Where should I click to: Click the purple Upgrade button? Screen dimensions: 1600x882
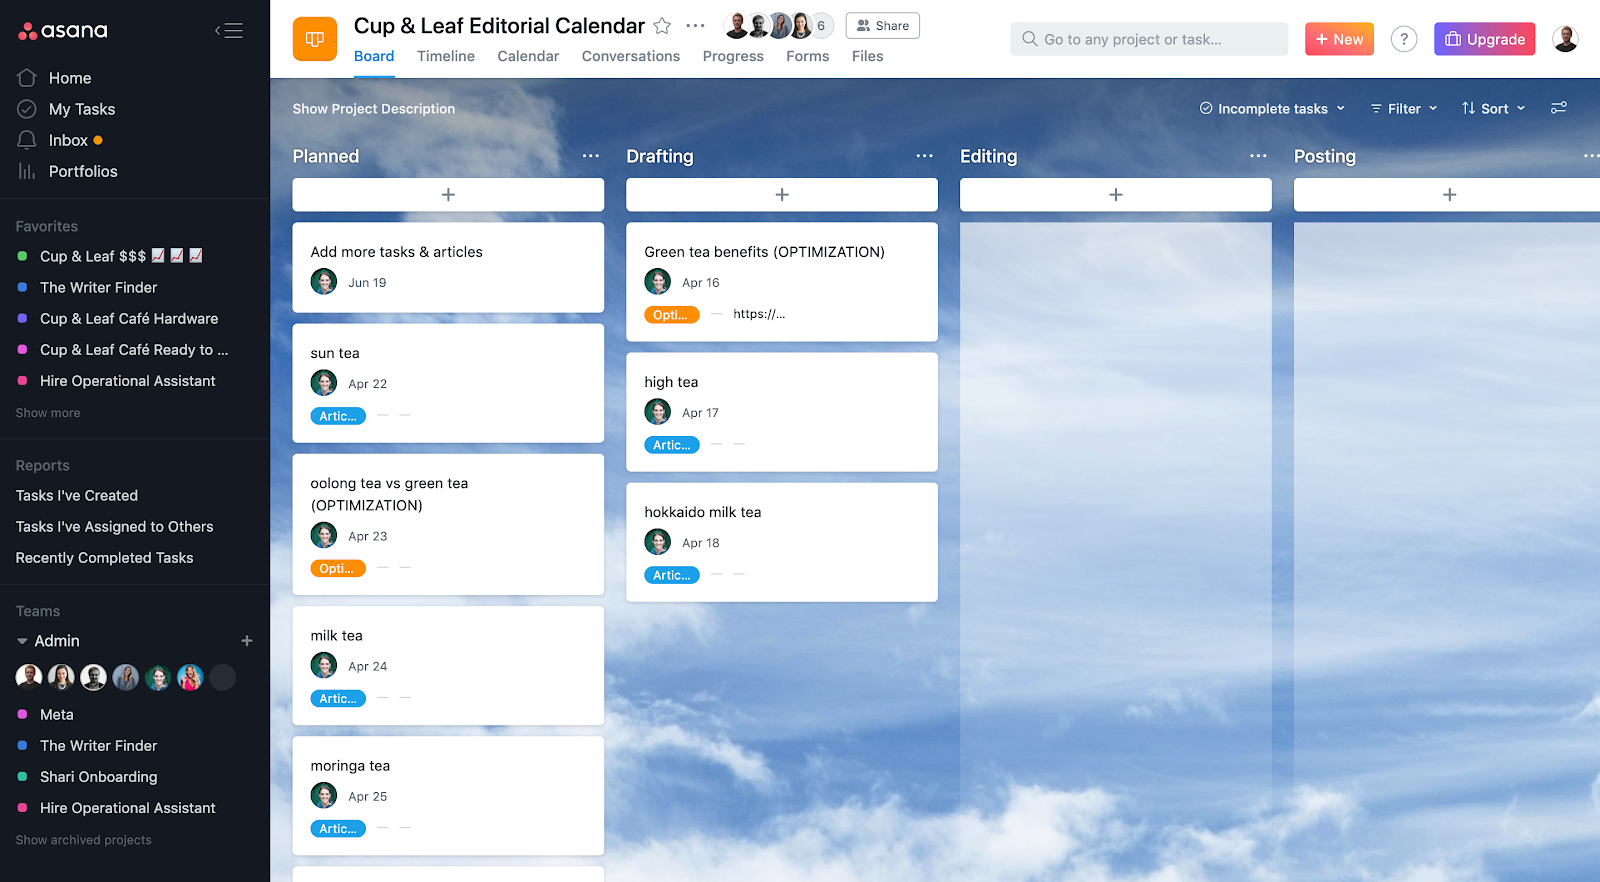[1484, 39]
